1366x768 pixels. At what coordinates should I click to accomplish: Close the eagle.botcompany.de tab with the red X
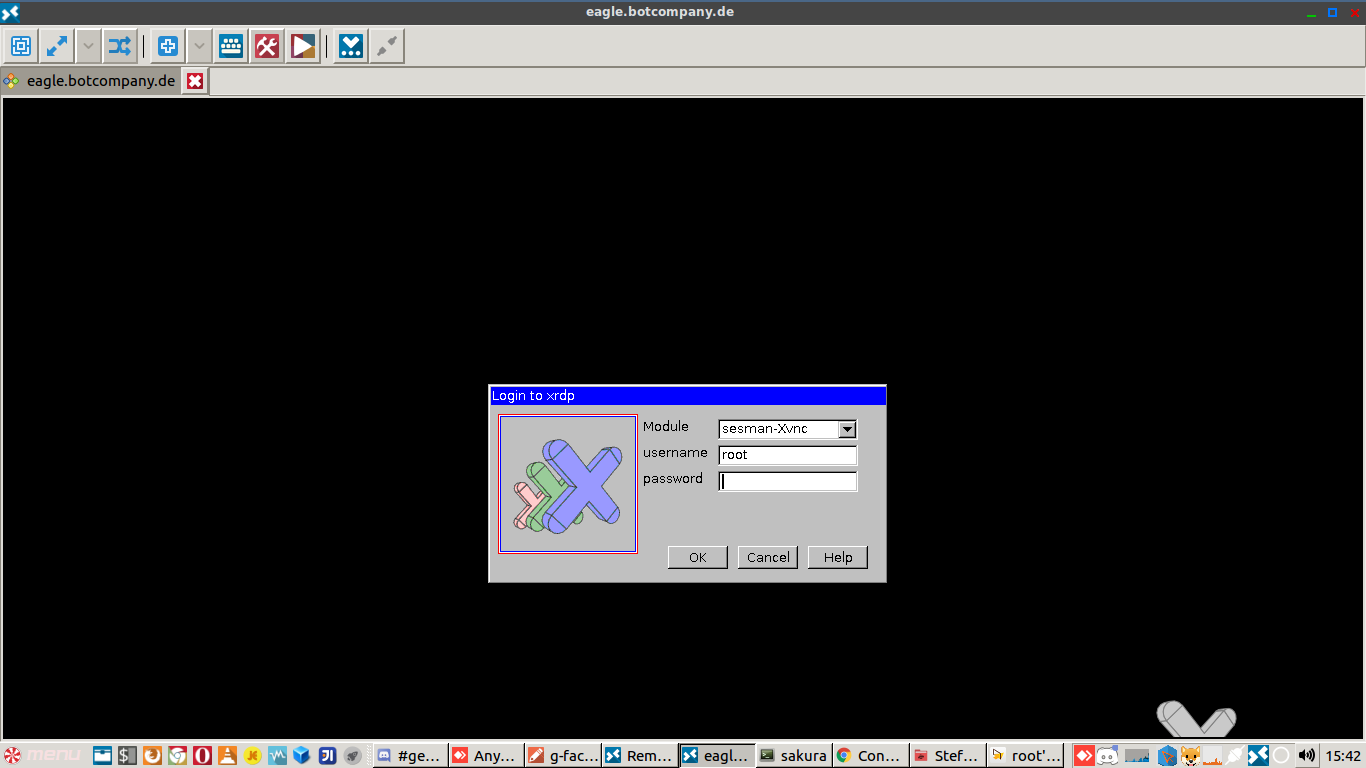196,81
